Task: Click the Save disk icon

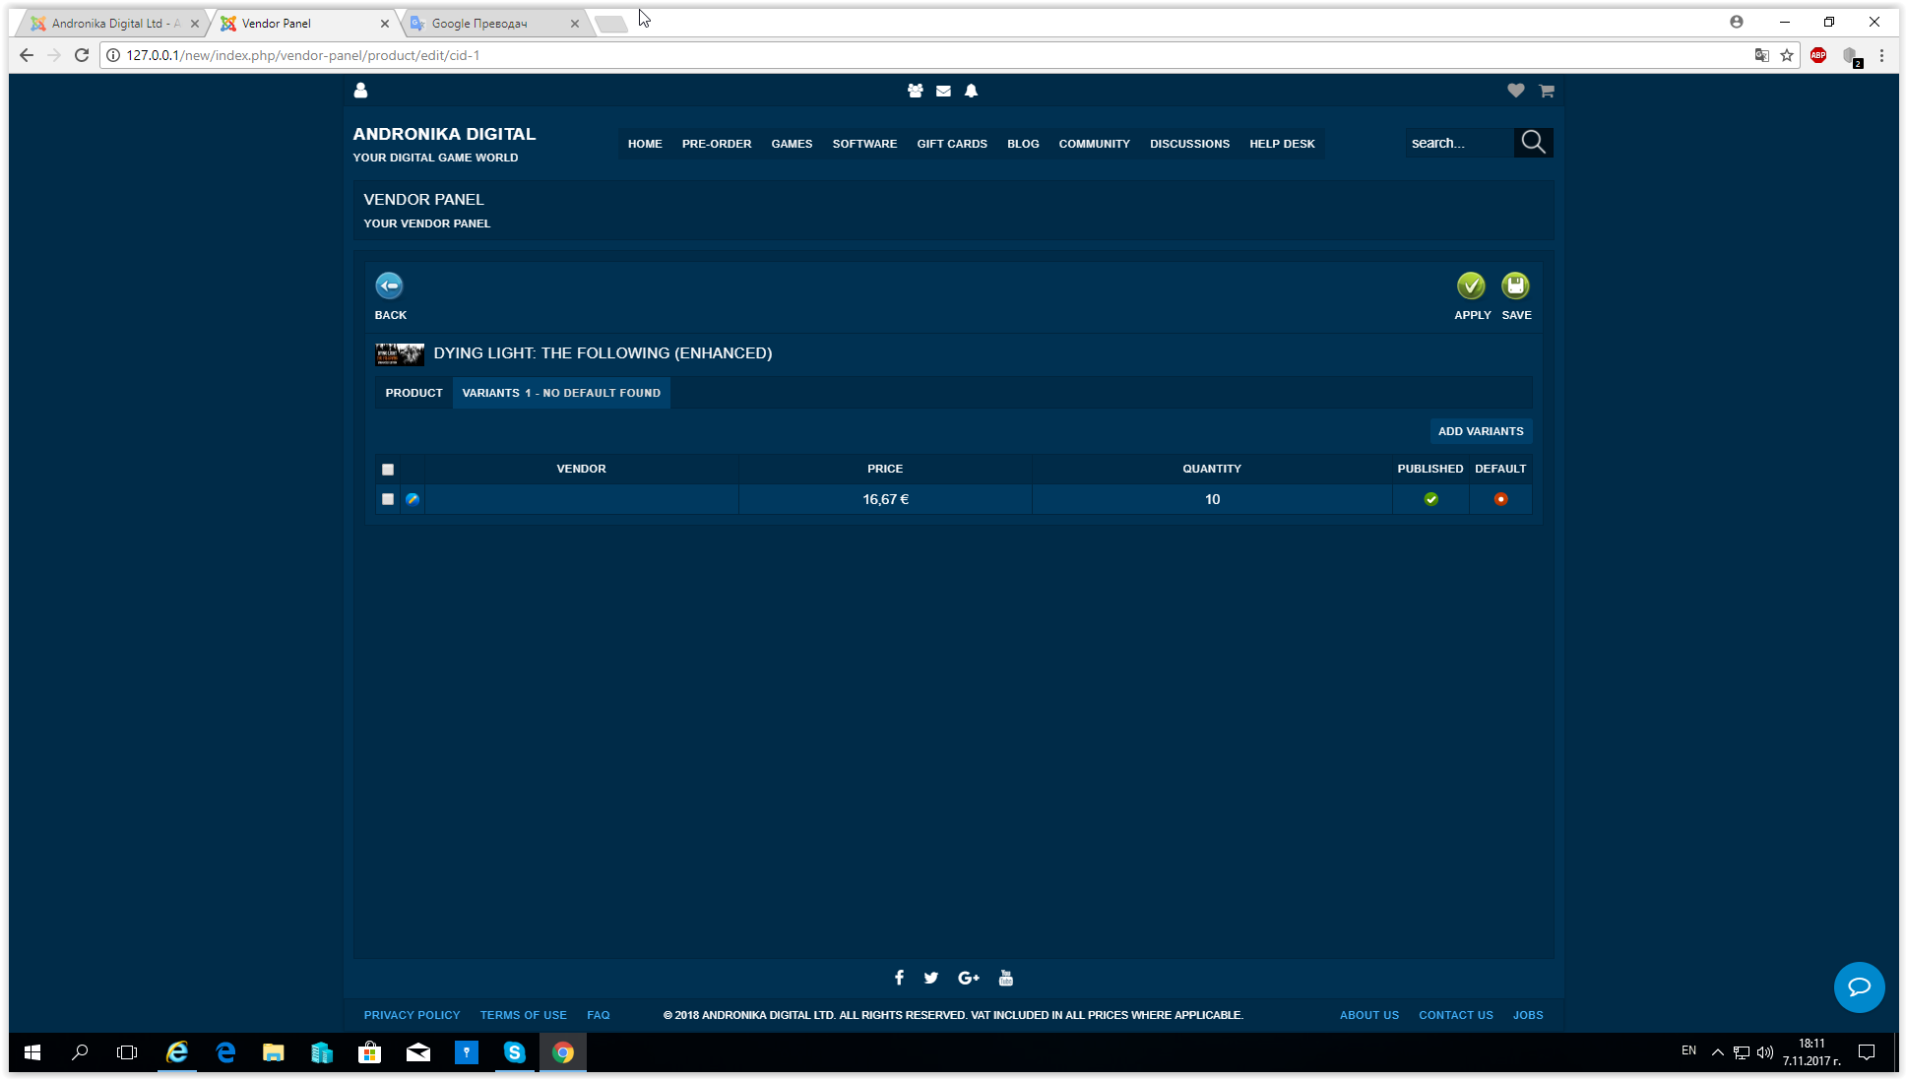Action: (x=1516, y=286)
